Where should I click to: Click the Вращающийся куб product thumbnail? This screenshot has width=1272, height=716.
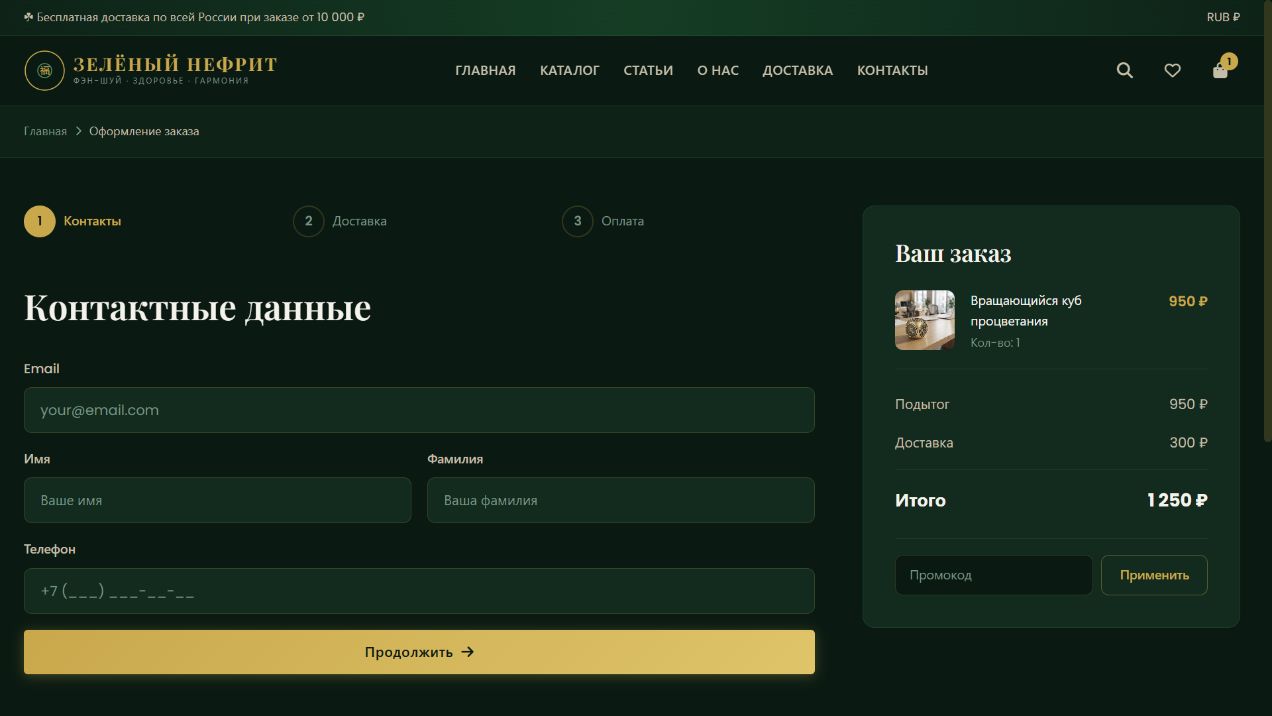(925, 320)
